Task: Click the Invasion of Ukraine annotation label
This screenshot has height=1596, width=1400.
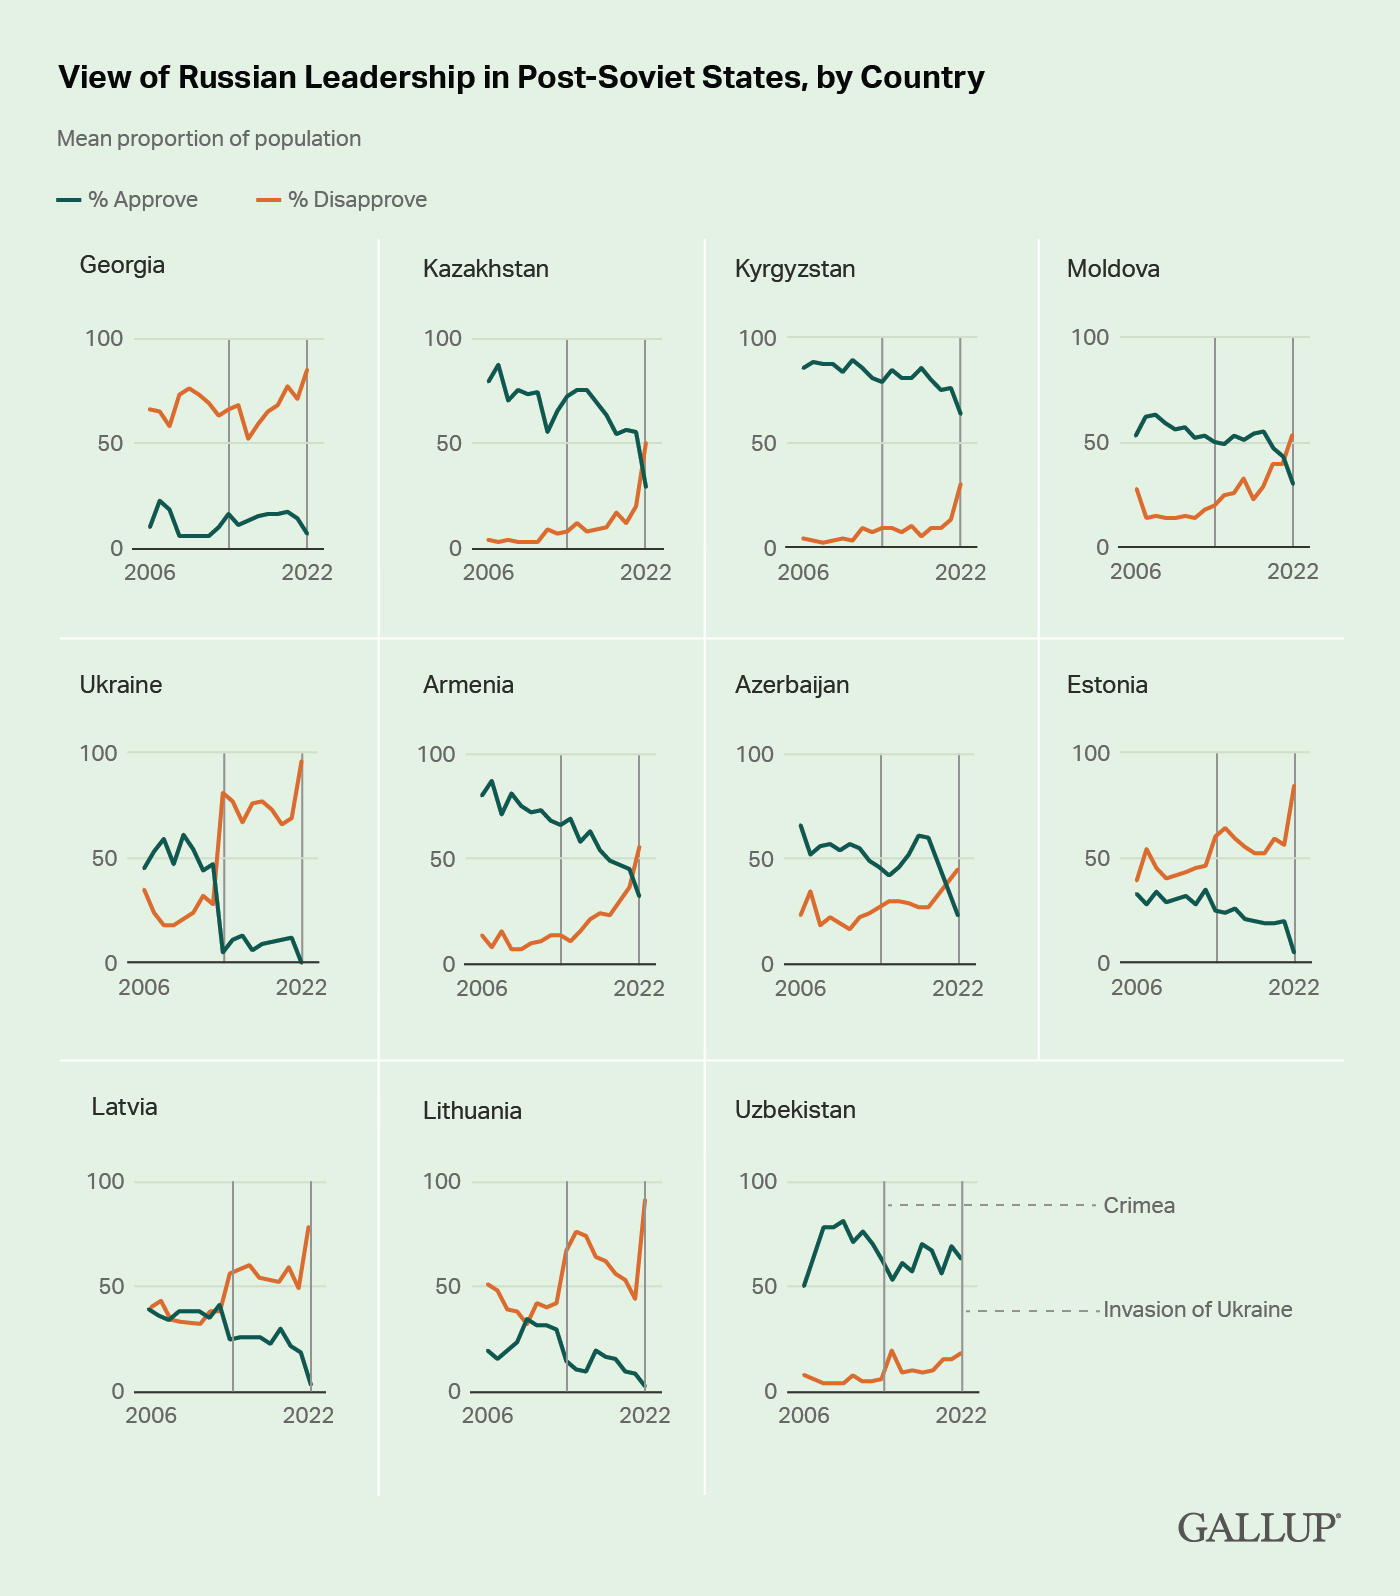Action: click(1197, 1310)
